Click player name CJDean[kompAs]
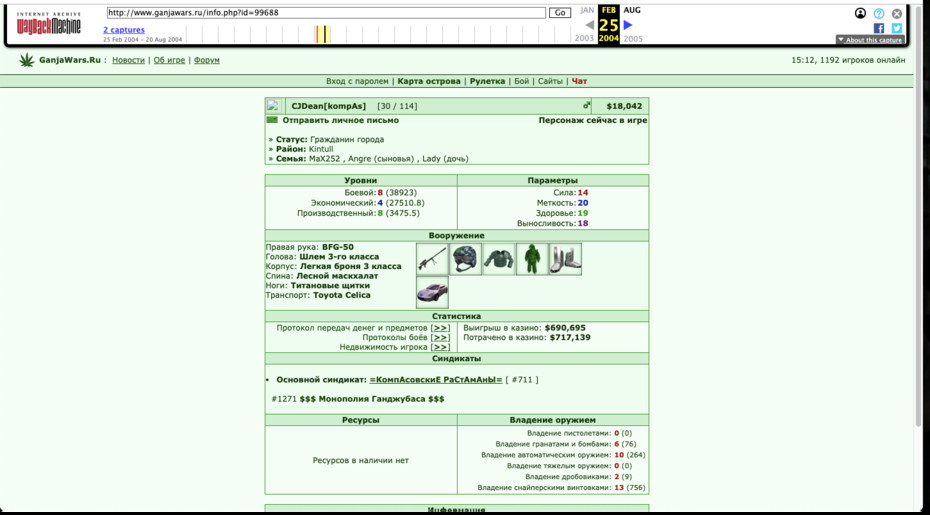This screenshot has height=515, width=930. tap(329, 106)
